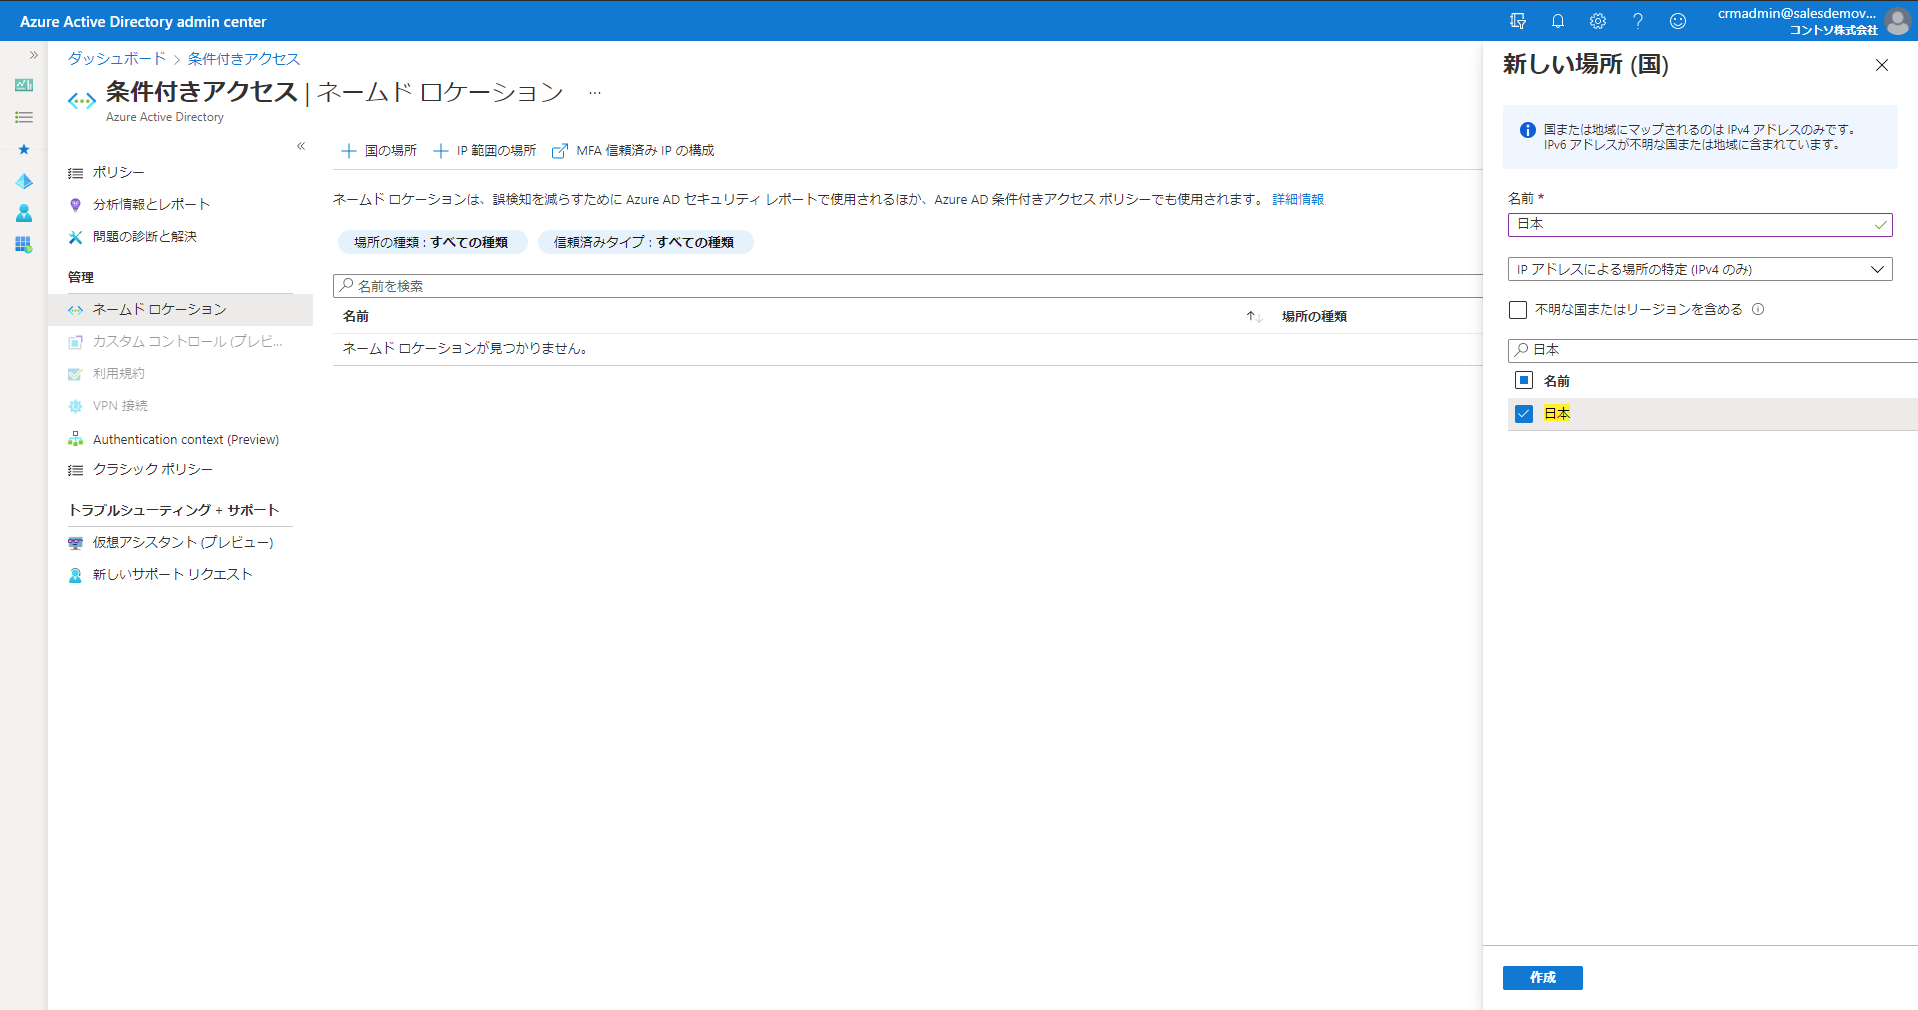Open the Dashboard icon in left rail
The image size is (1918, 1010).
[x=24, y=85]
